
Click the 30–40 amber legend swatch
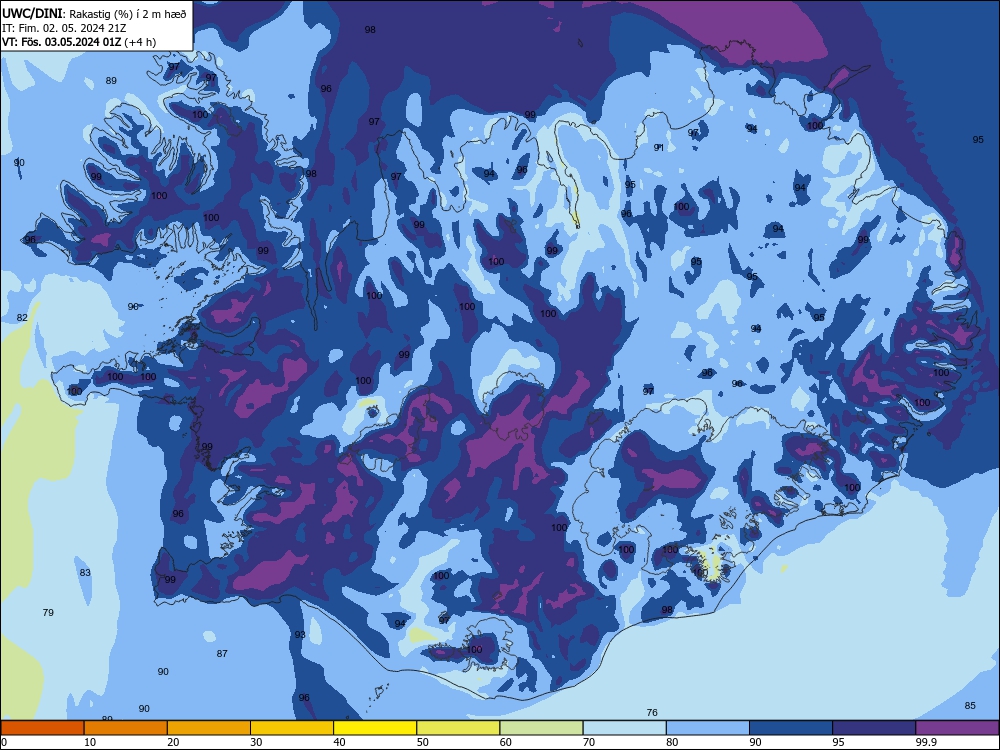coord(292,728)
